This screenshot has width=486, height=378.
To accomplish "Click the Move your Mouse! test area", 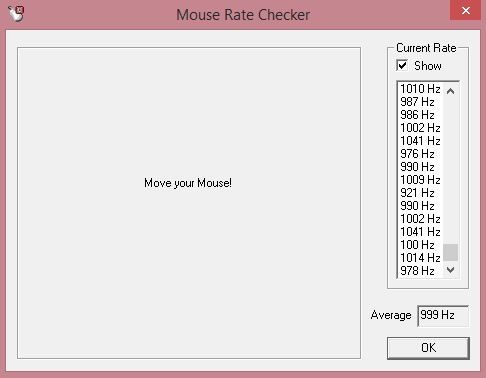I will (189, 203).
